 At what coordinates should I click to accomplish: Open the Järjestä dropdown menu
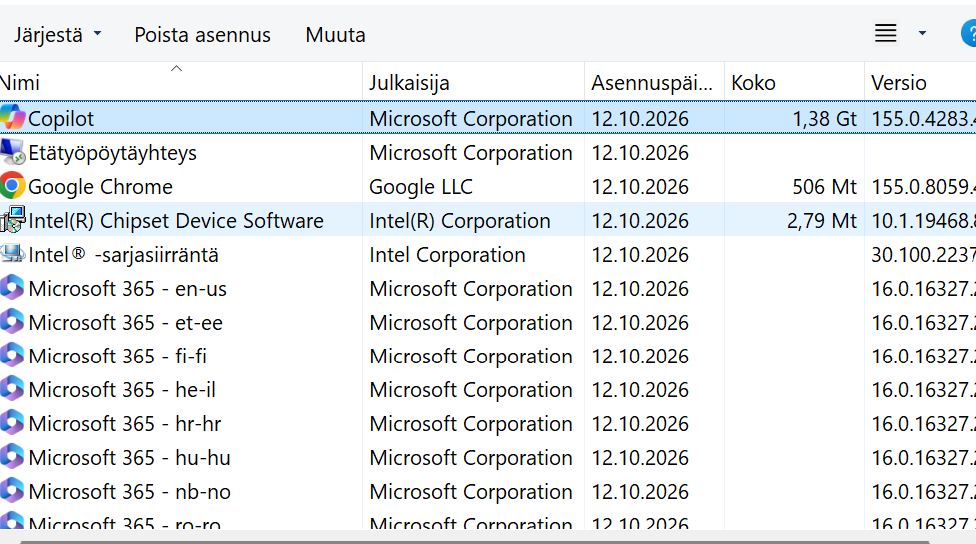coord(57,35)
